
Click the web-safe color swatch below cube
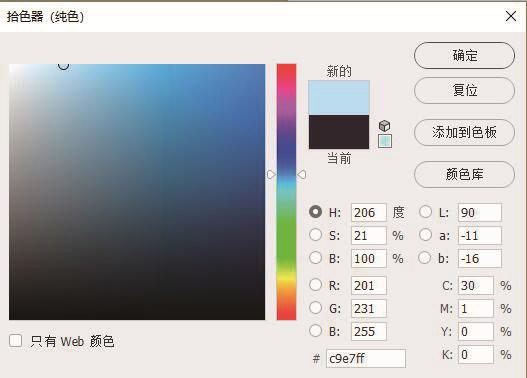385,141
